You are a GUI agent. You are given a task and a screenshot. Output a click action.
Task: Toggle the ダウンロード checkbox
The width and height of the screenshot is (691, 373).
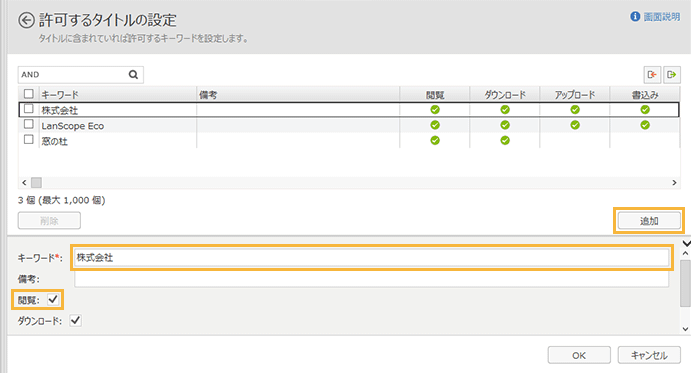[76, 321]
